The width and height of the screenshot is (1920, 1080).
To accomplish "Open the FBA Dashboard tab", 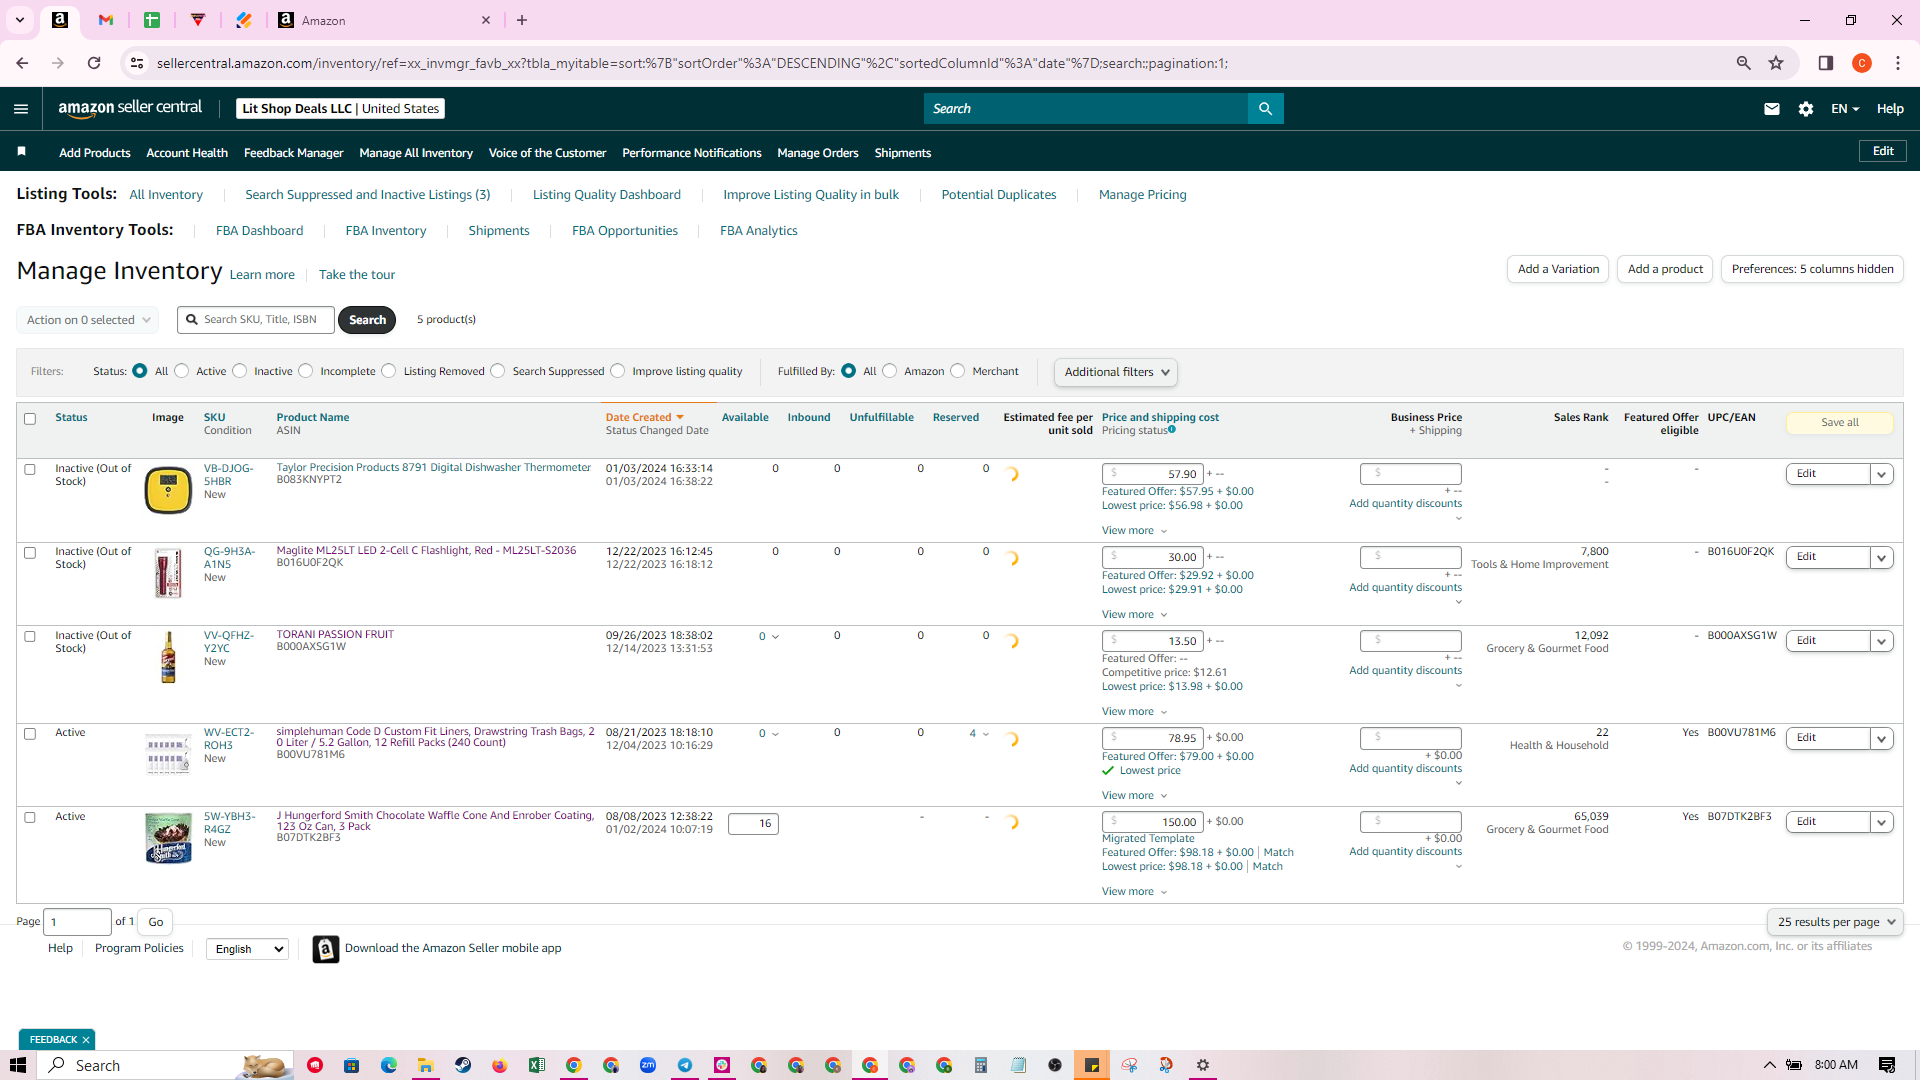I will (259, 231).
